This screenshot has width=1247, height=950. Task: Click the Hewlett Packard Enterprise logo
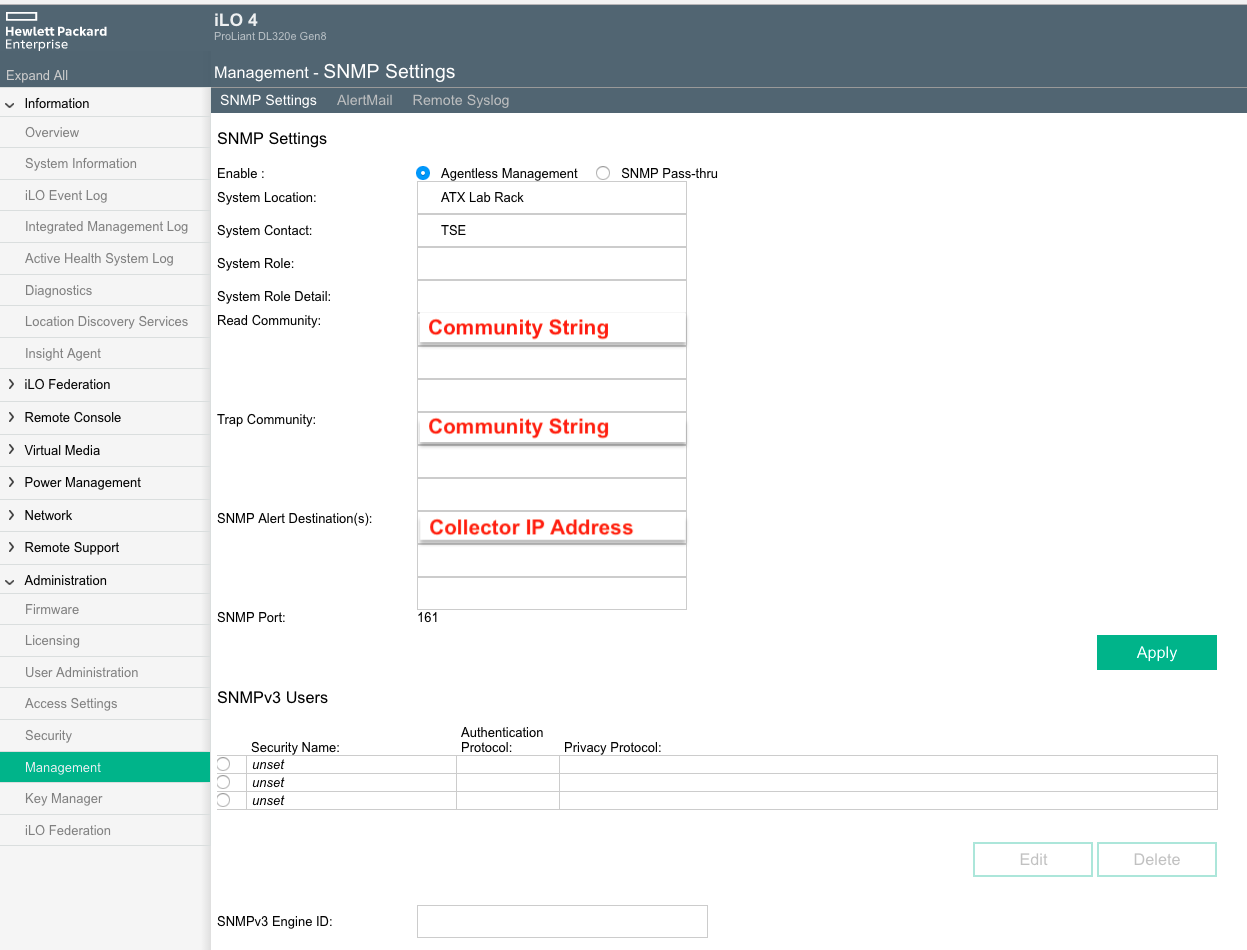point(56,30)
